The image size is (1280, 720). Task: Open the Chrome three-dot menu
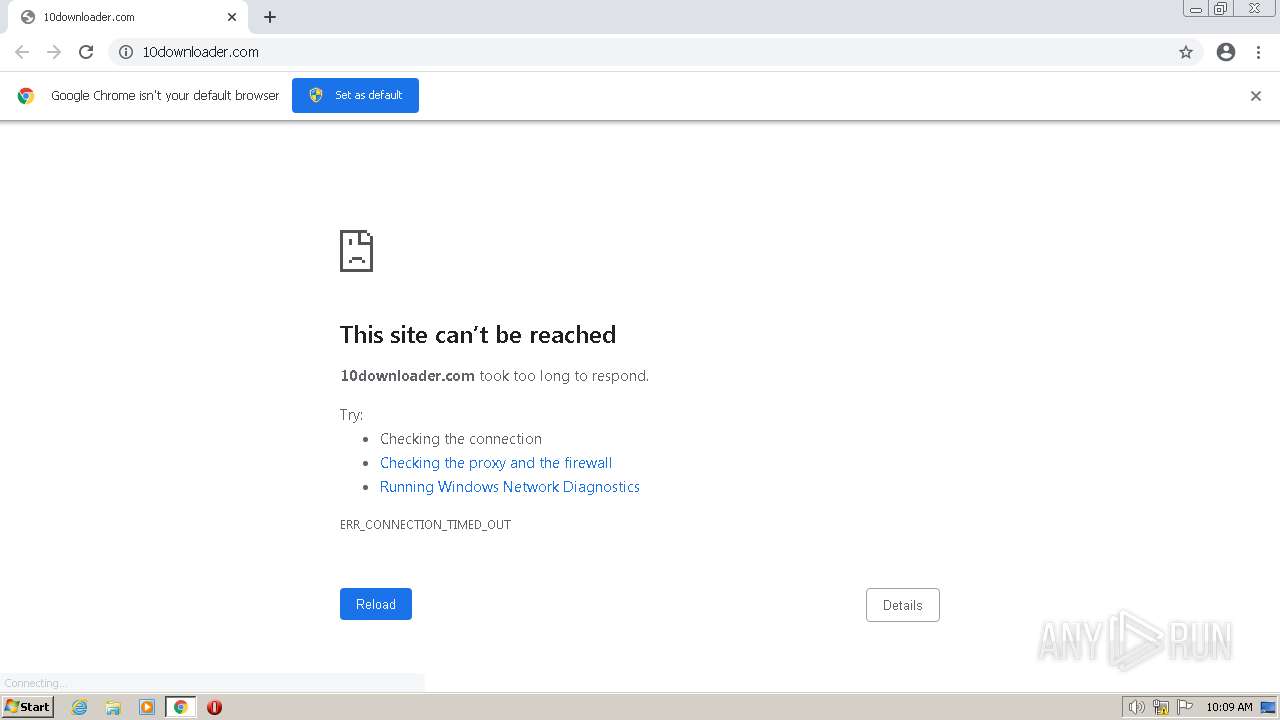click(1259, 52)
